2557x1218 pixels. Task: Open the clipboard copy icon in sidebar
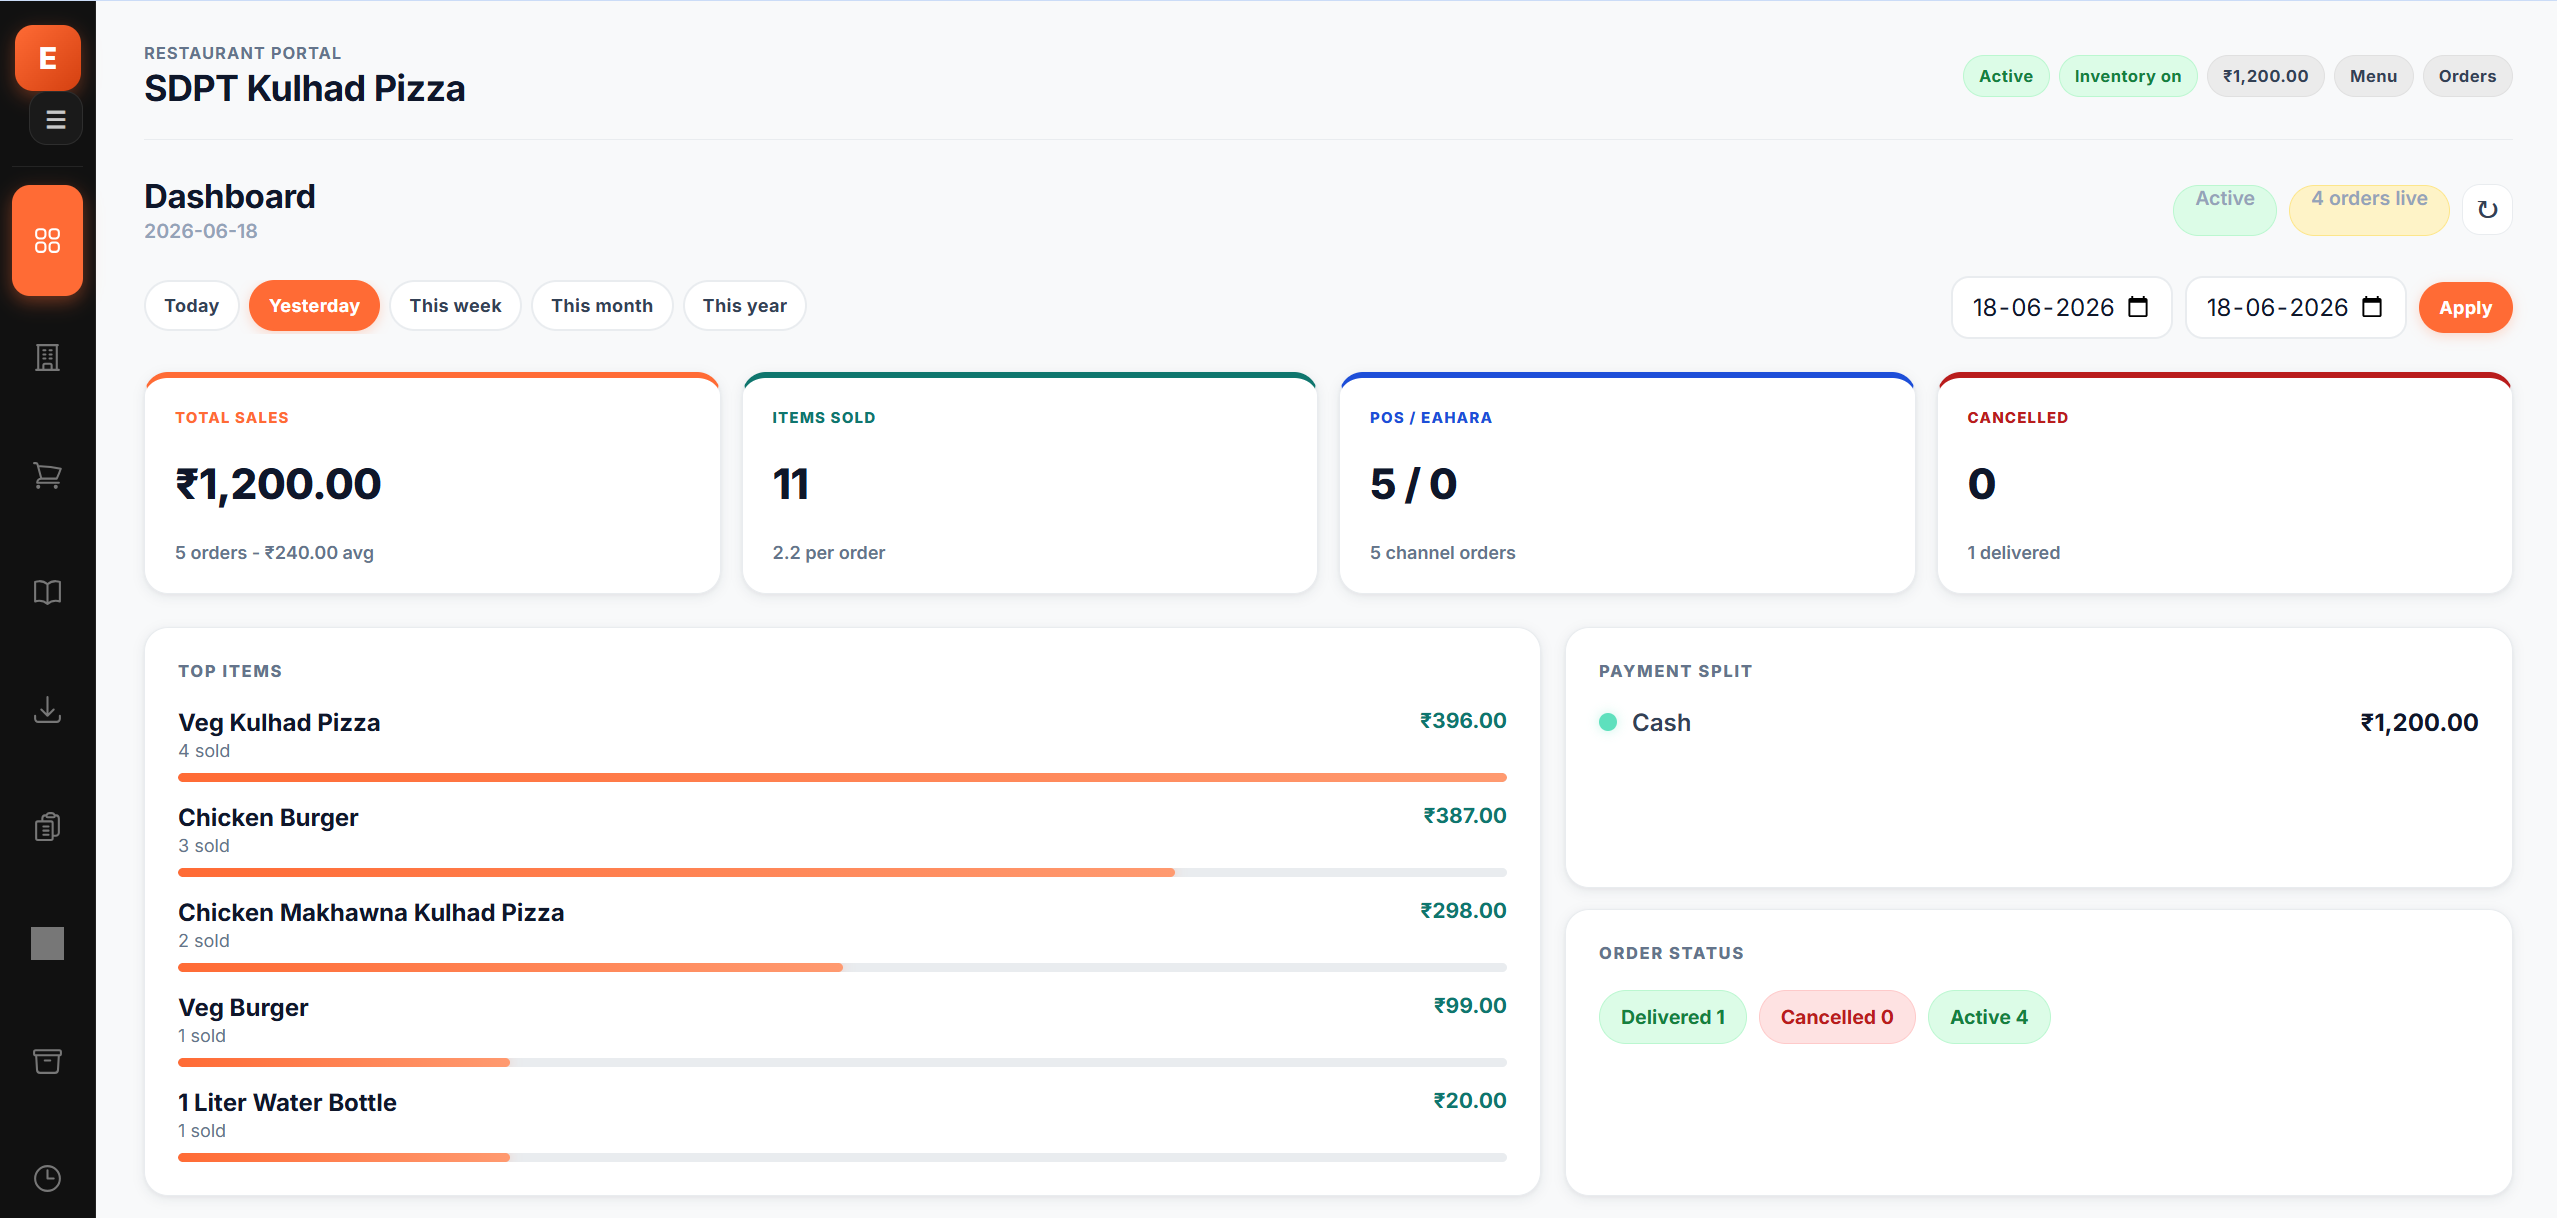point(47,827)
